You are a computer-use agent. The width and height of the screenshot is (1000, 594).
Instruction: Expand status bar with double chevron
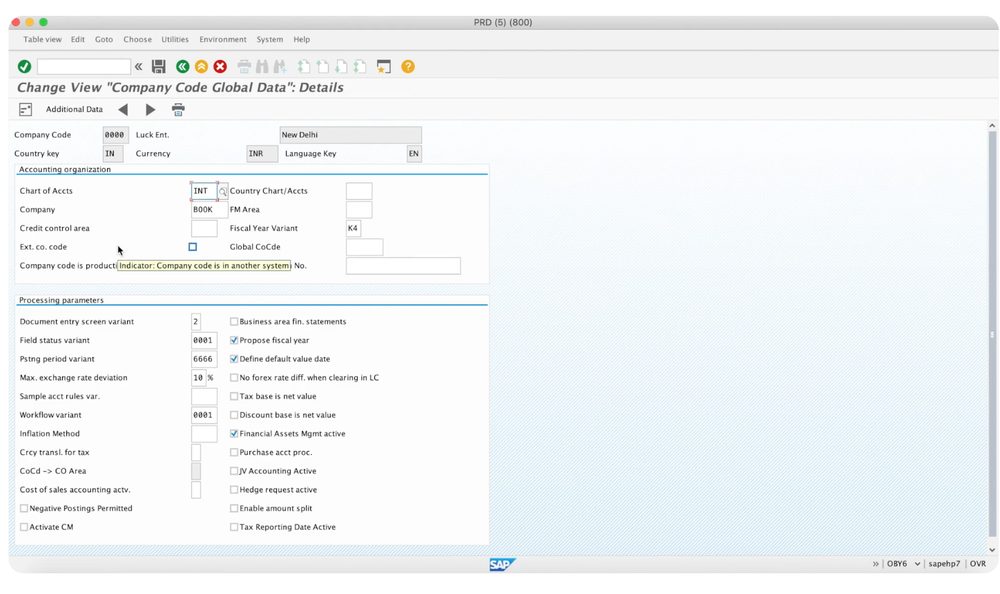pyautogui.click(x=876, y=564)
